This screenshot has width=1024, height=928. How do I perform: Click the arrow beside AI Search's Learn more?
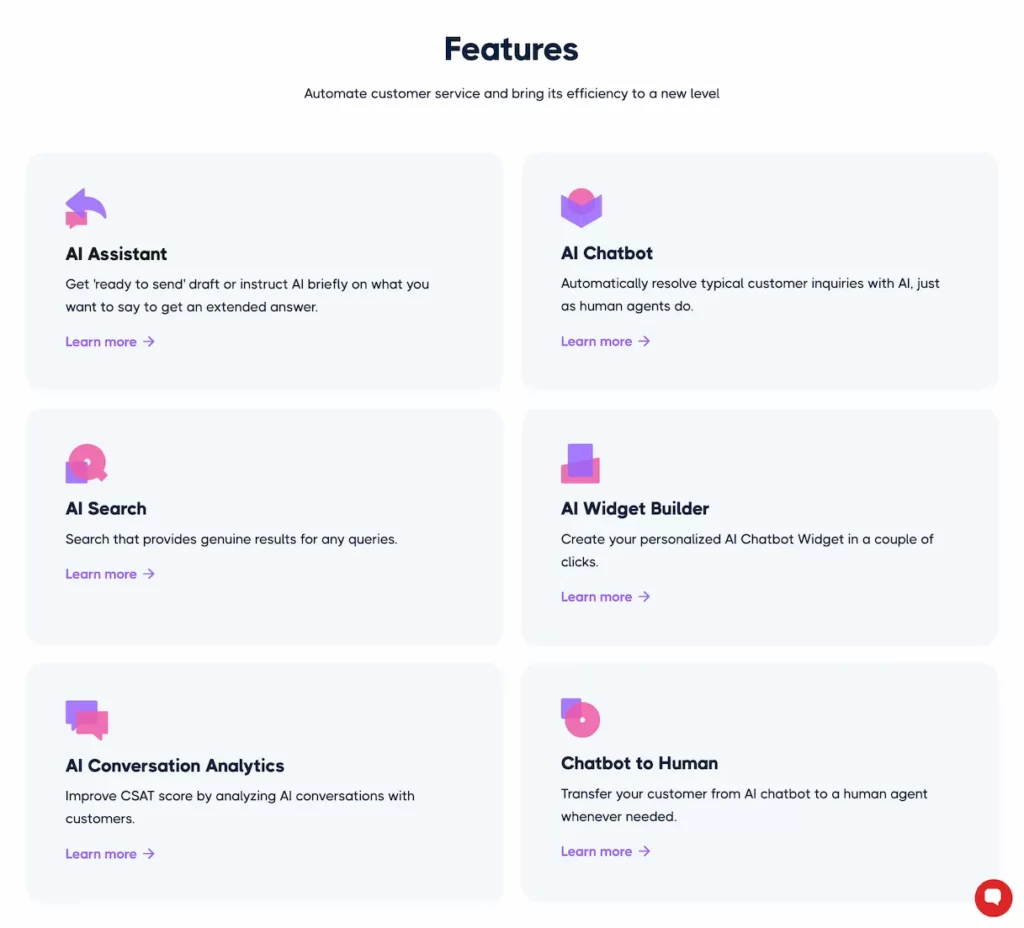pos(149,573)
